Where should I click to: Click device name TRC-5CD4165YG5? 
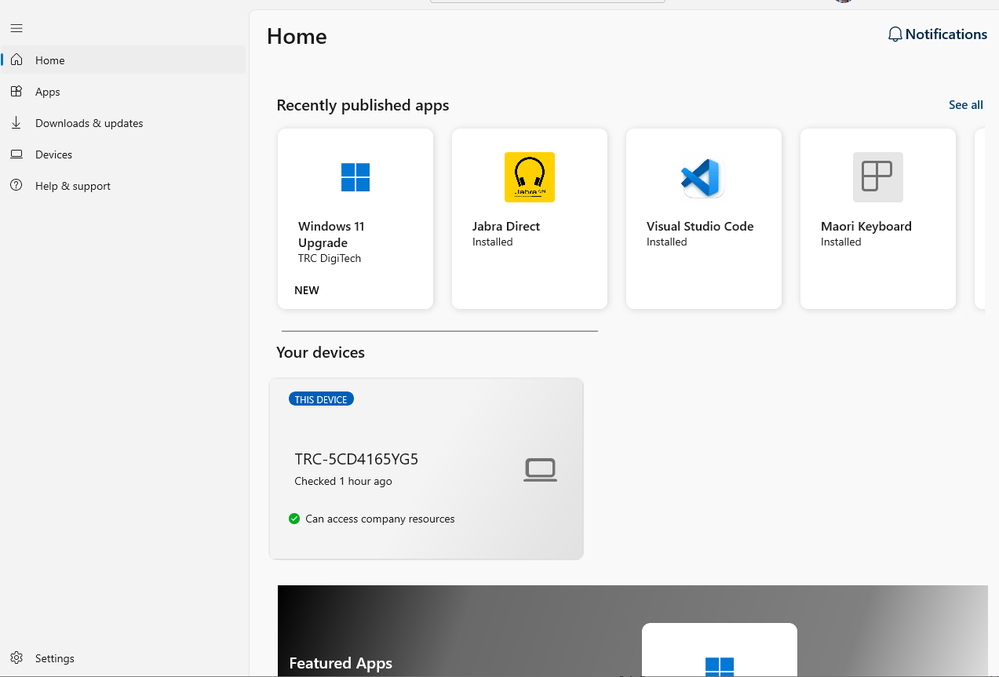point(356,459)
